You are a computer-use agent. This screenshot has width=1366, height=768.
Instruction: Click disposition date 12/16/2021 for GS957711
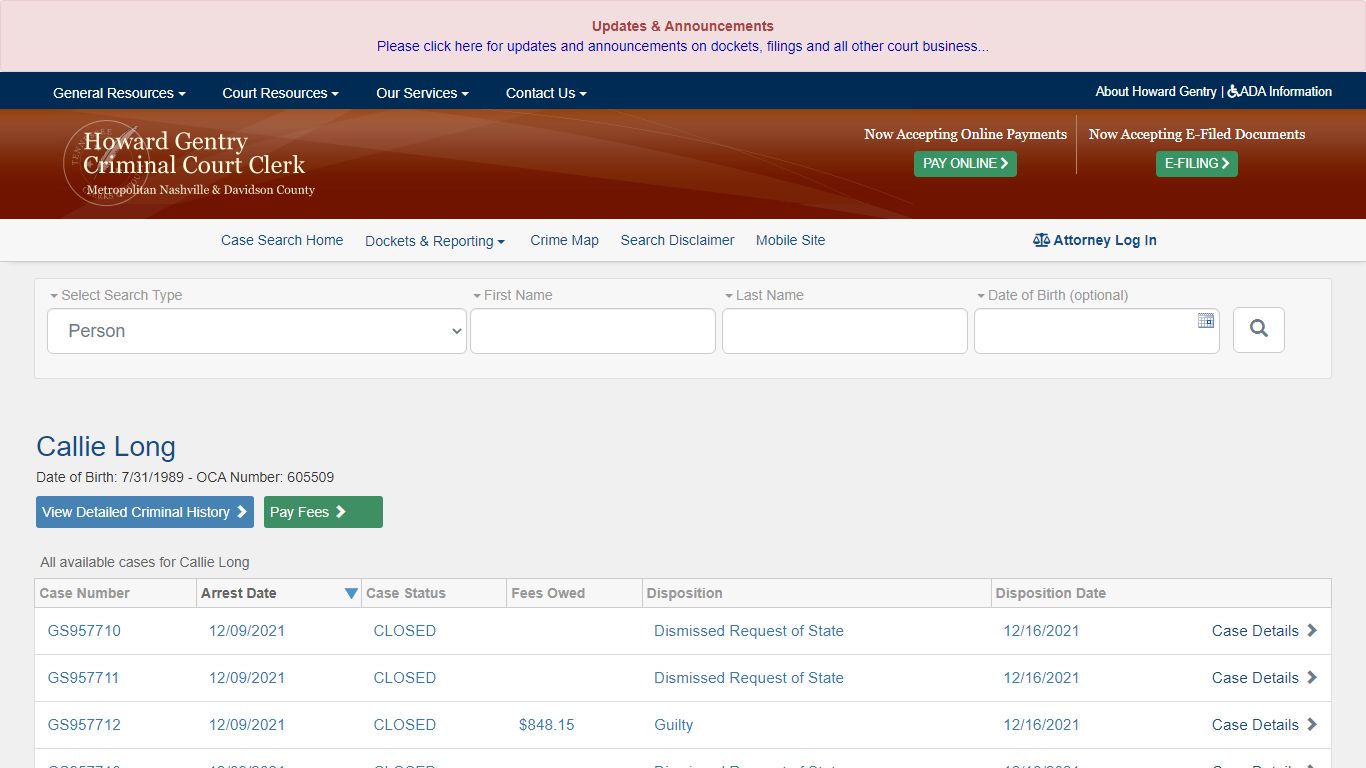click(1041, 678)
